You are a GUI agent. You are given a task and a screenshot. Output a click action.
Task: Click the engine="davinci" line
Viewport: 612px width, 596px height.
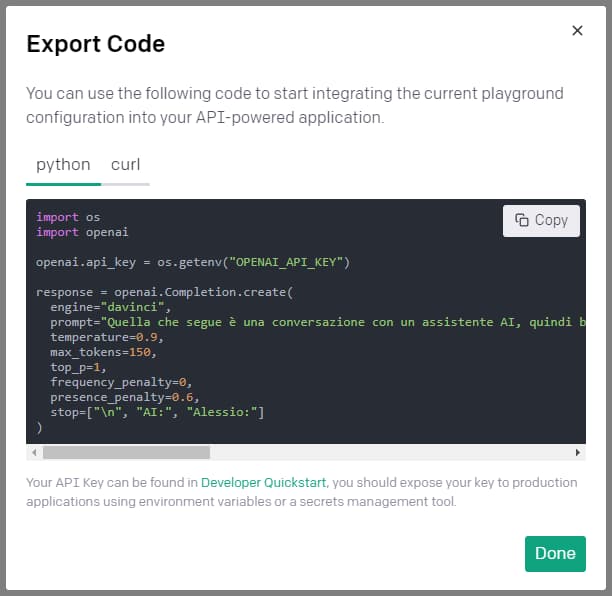(103, 307)
